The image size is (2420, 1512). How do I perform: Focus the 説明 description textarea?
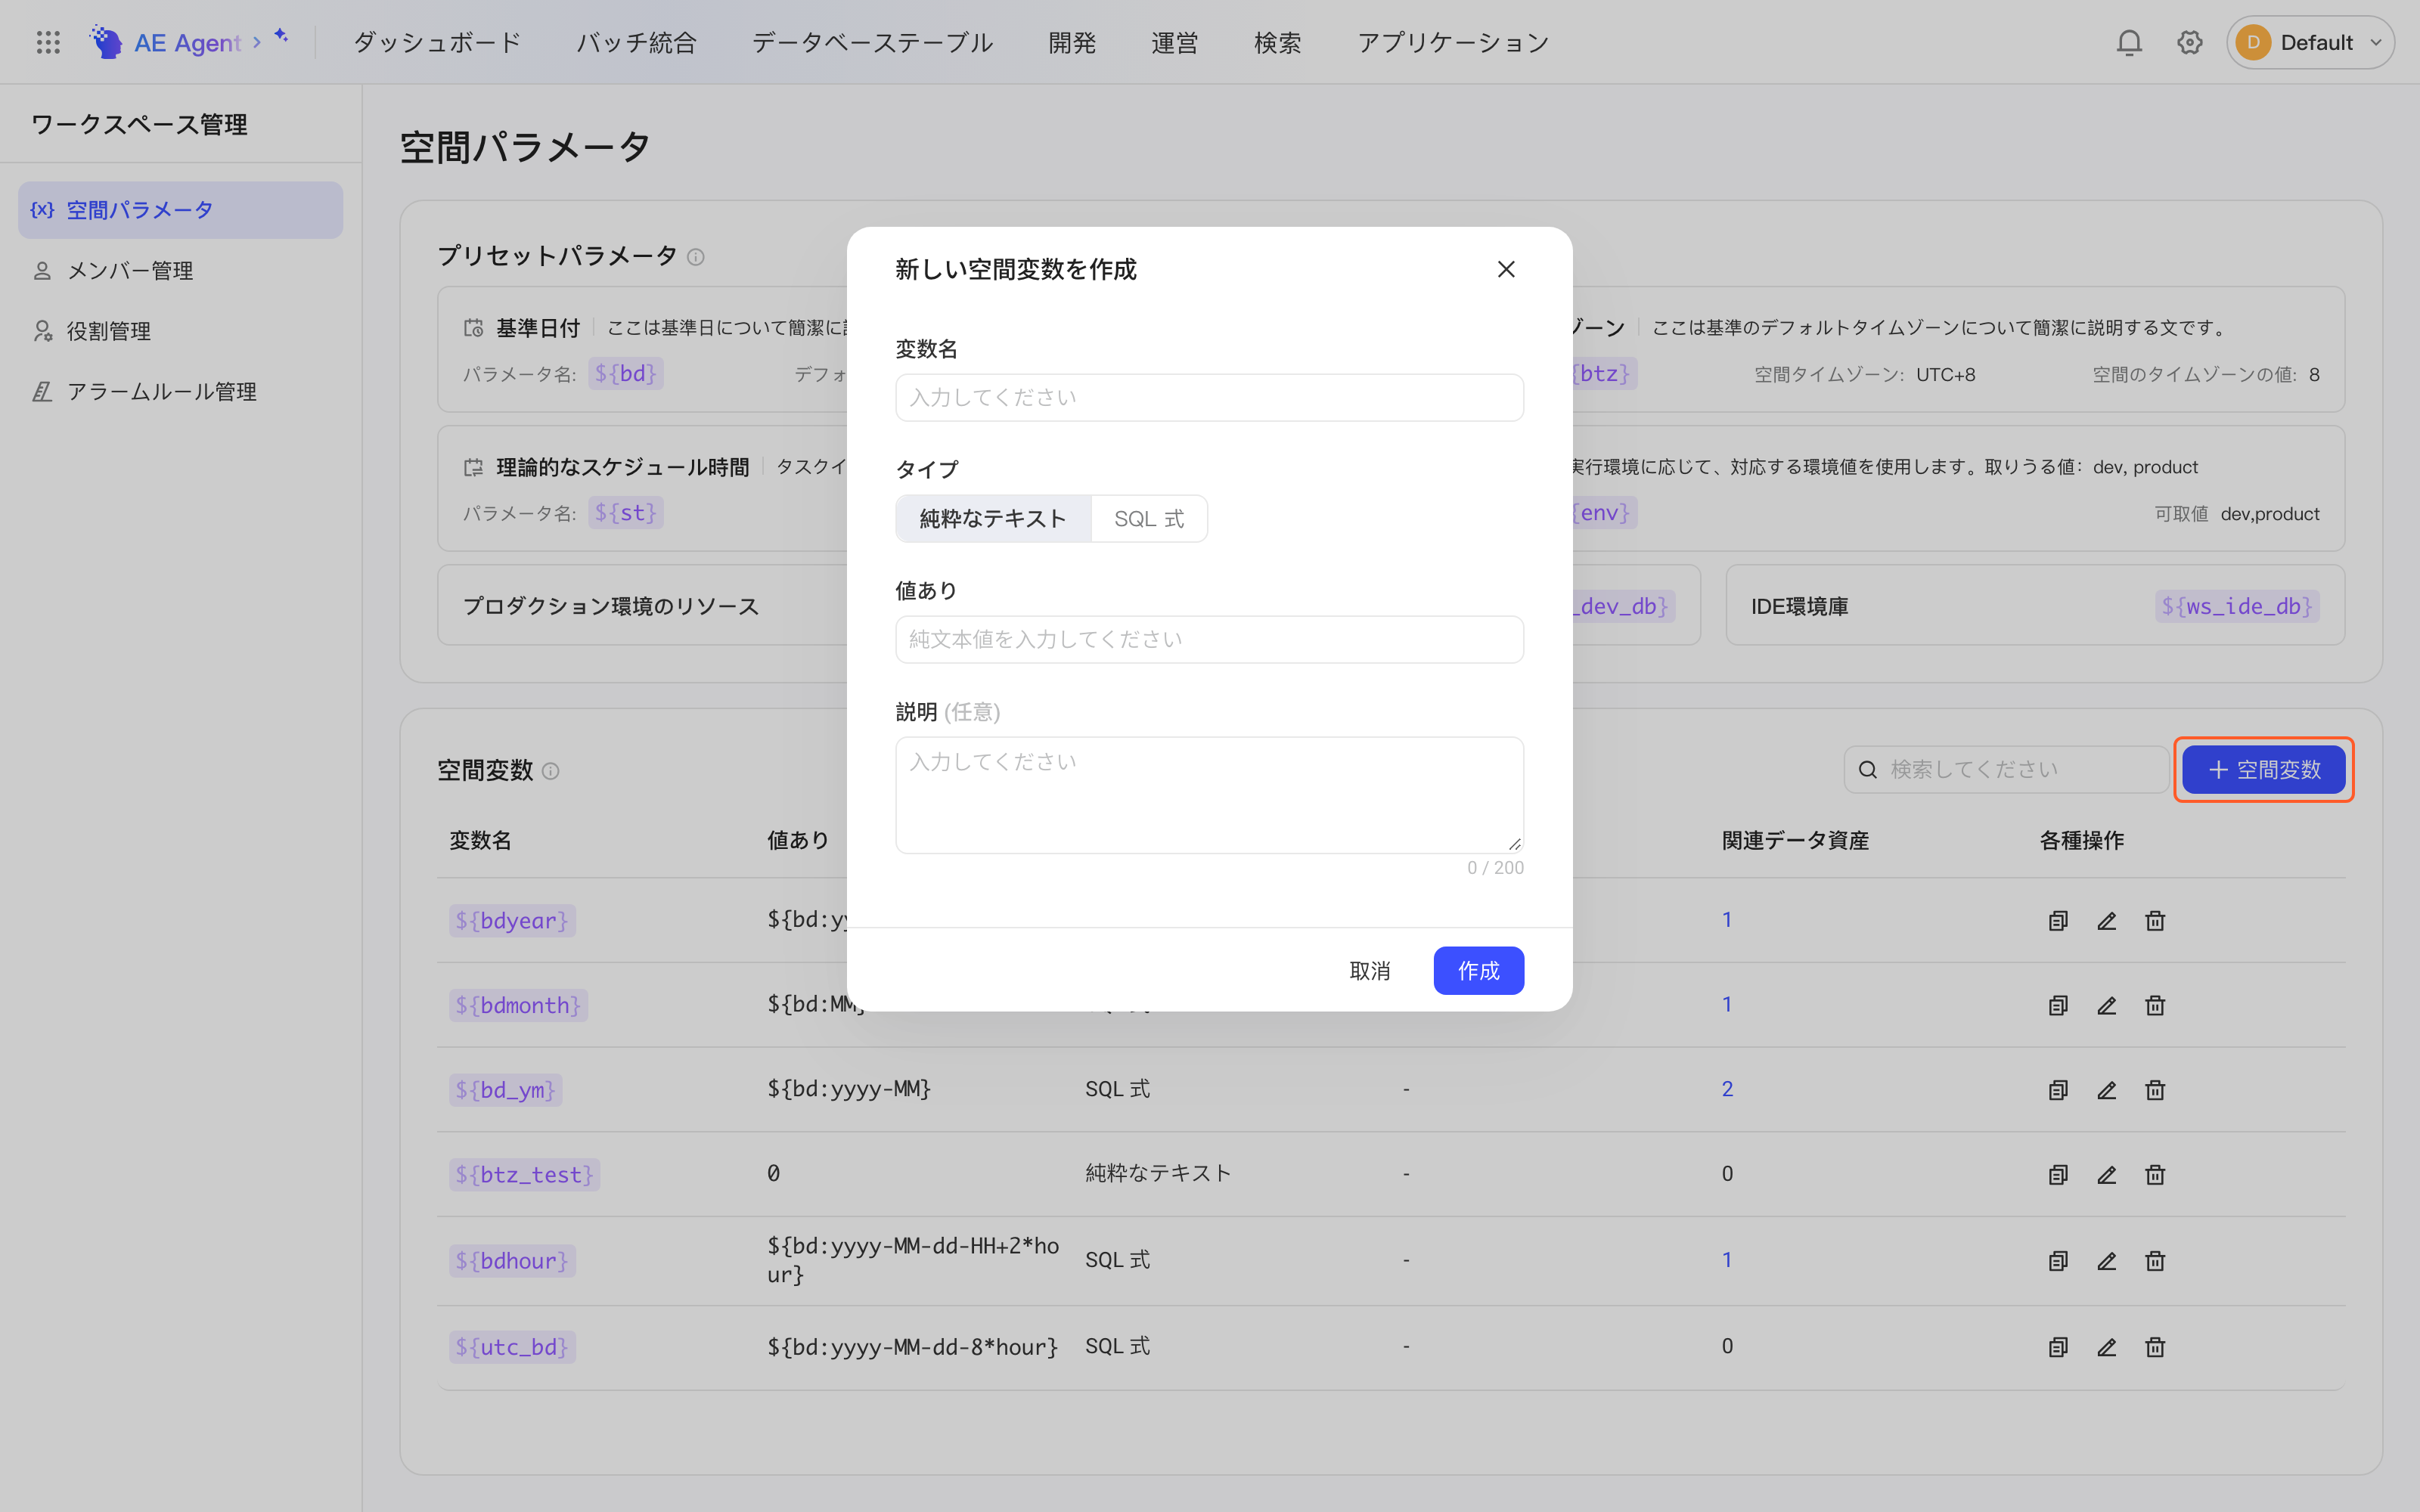(1209, 795)
